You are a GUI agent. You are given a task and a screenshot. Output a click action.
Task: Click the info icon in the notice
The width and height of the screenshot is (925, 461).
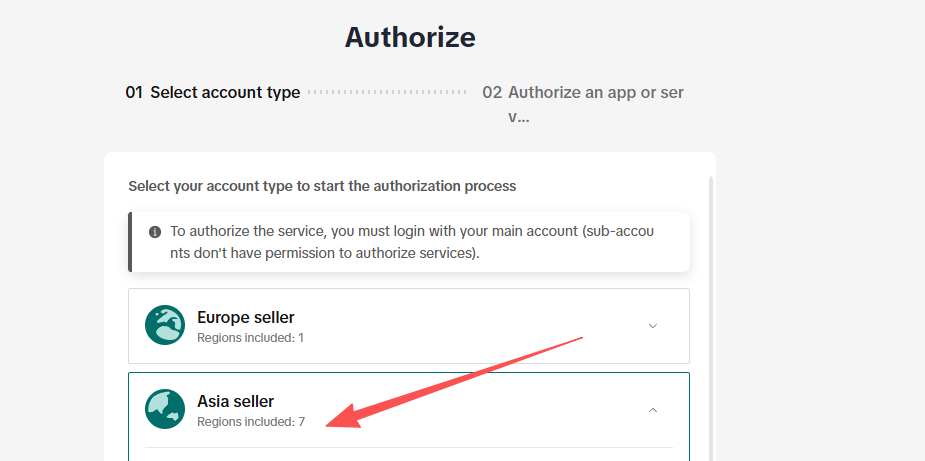coord(155,232)
